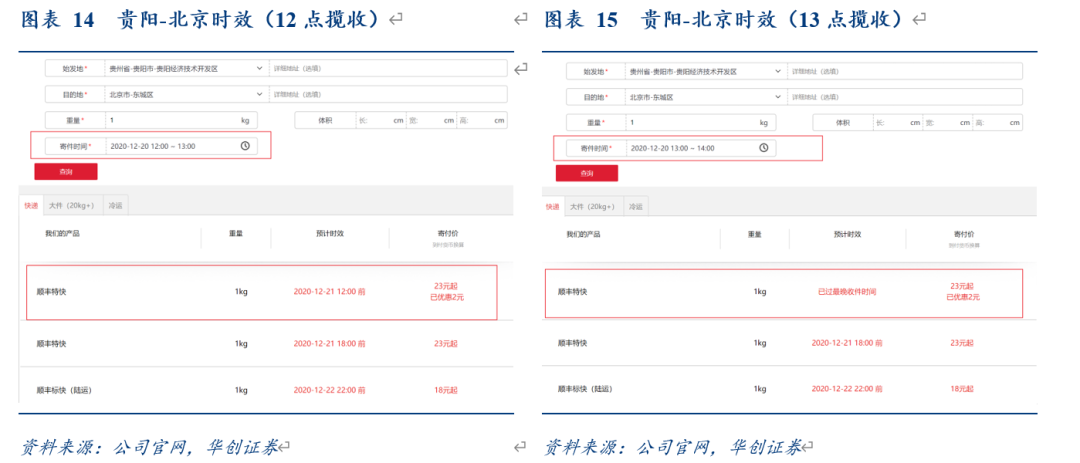Viewport: 1080px width, 463px height.
Task: Click the 高 cm volume field in Figure 14
Action: pos(482,120)
